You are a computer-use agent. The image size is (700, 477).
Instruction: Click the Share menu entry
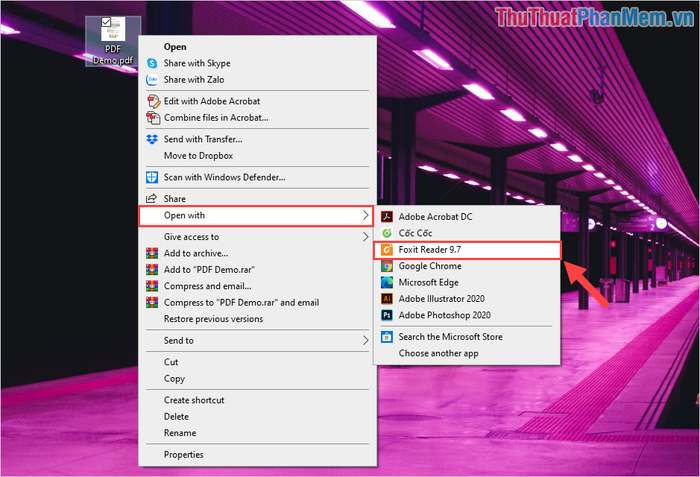257,199
